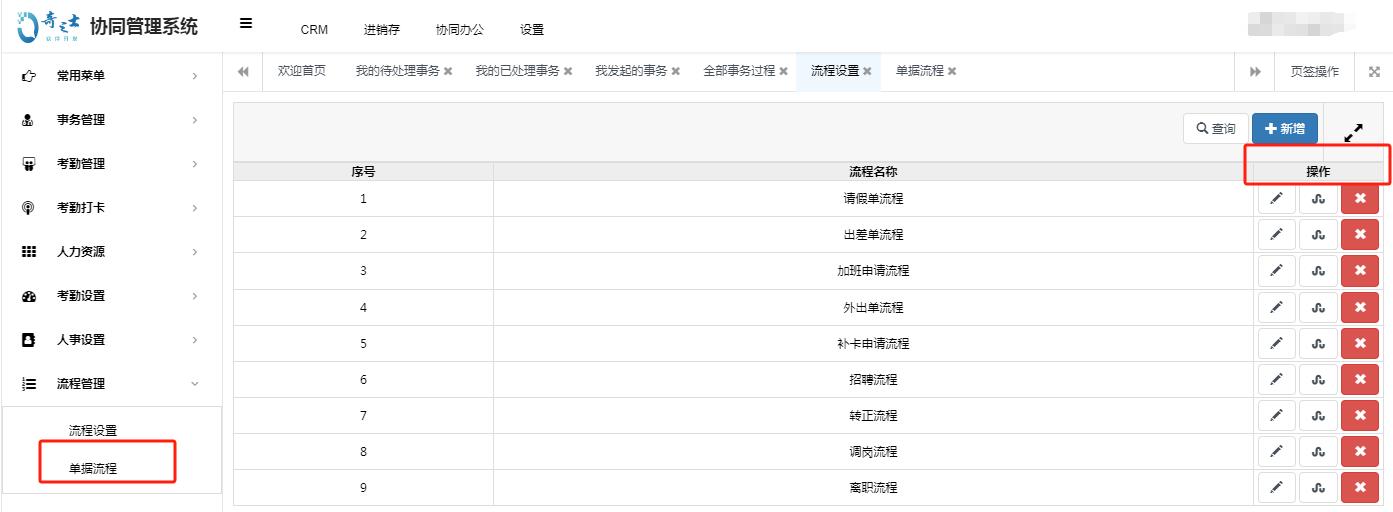
Task: Click the hamburger menu collapse icon
Action: point(246,25)
